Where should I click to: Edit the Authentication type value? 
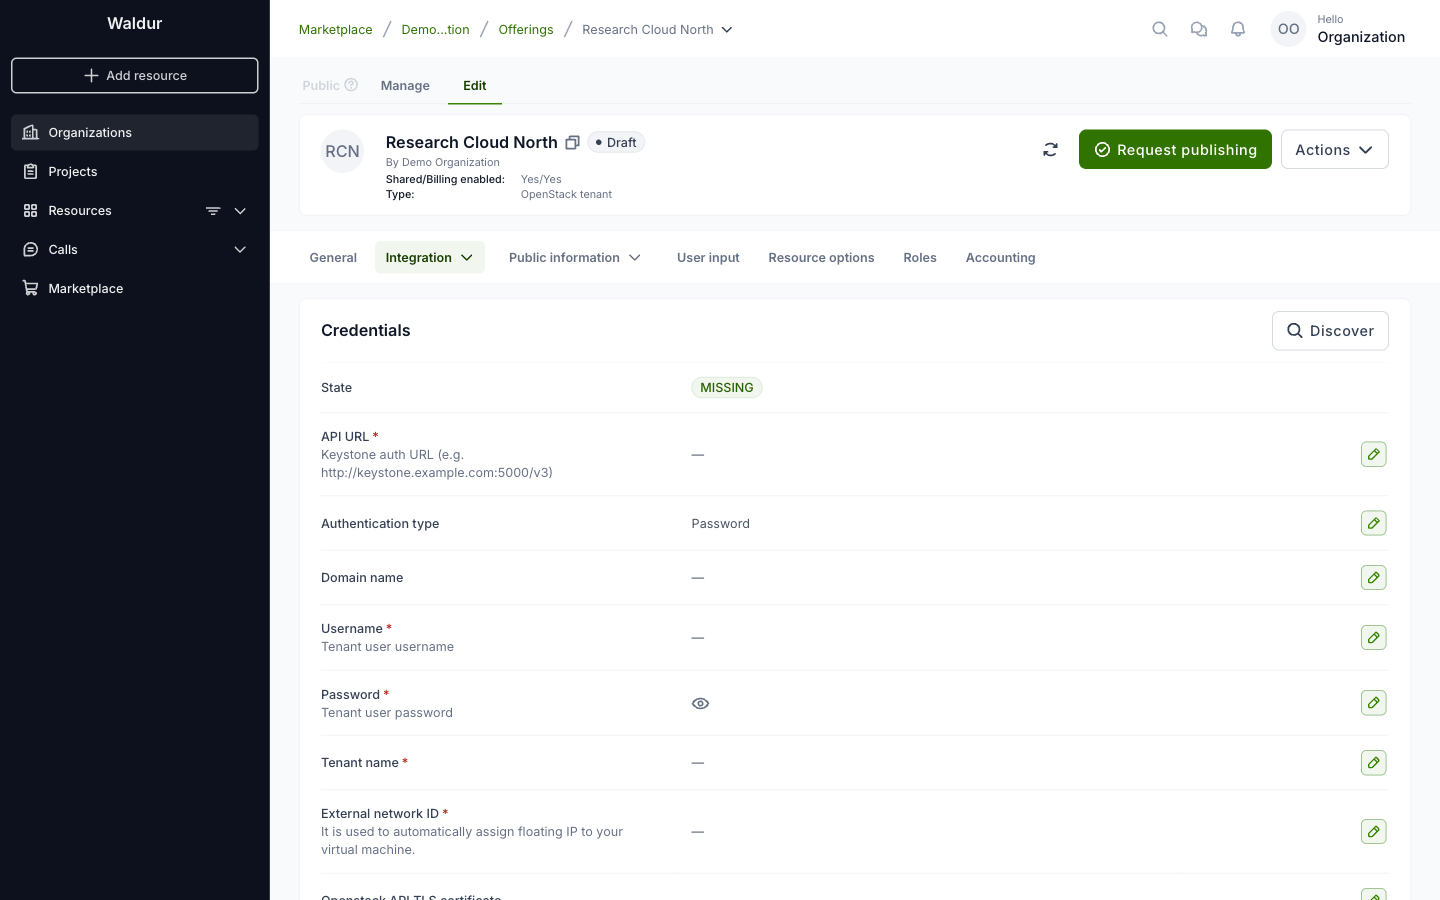(x=1374, y=523)
